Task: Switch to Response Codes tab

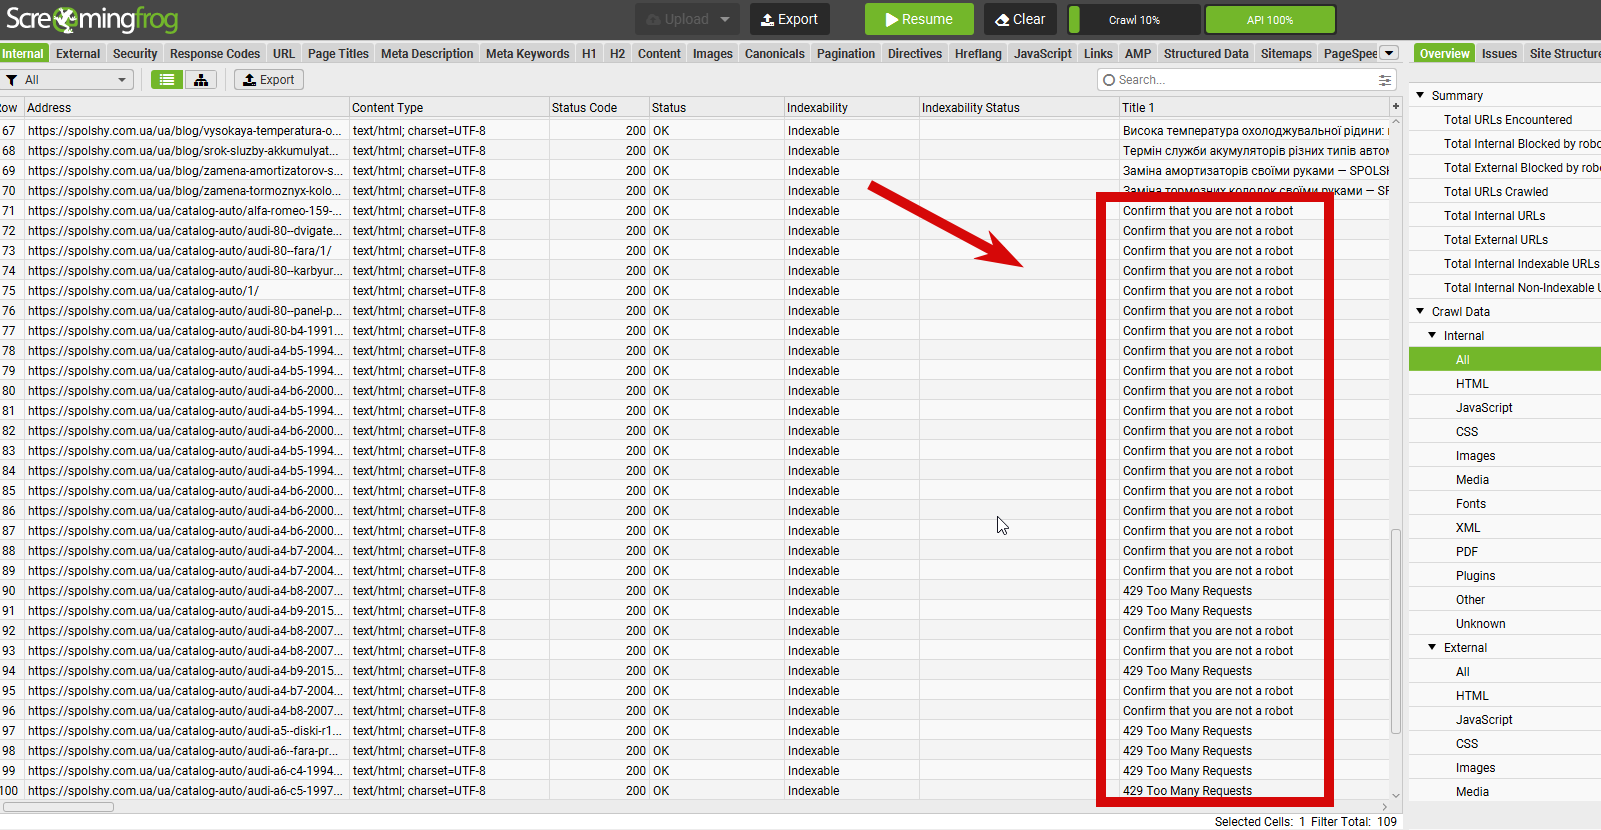Action: pyautogui.click(x=215, y=54)
